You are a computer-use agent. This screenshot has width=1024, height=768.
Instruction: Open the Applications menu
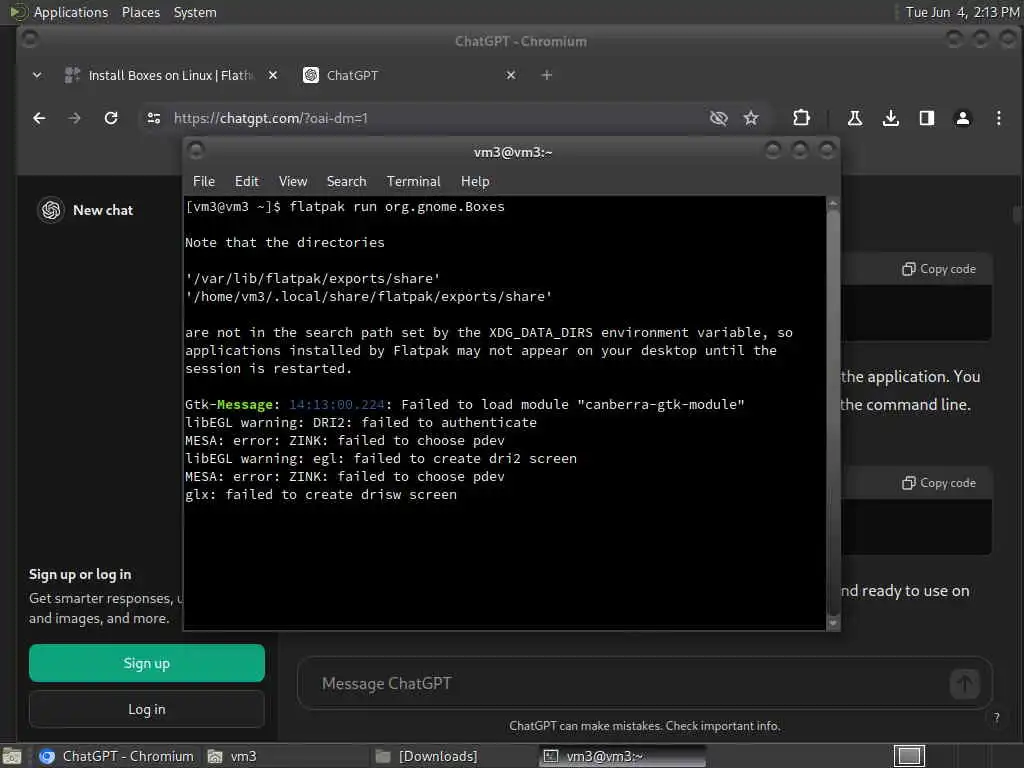click(x=71, y=12)
